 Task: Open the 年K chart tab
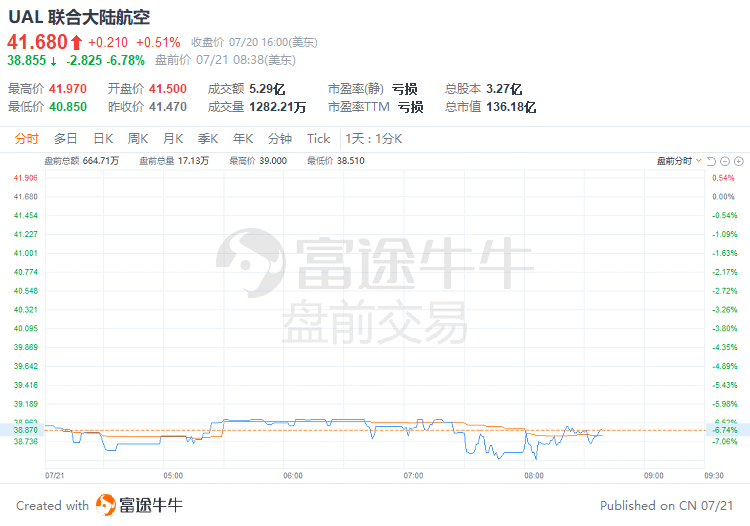pos(243,139)
